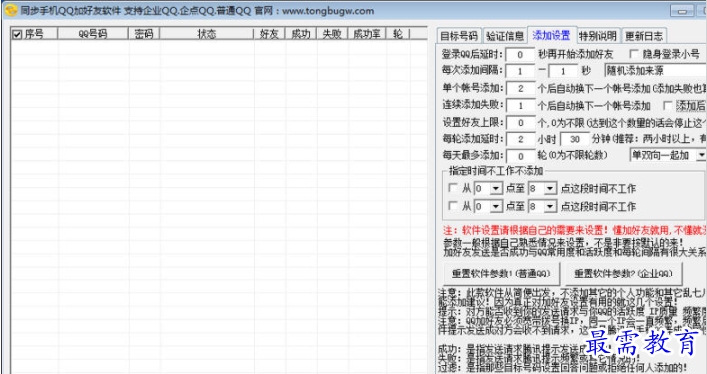Check the first 从…点至 time-range checkbox

point(453,188)
